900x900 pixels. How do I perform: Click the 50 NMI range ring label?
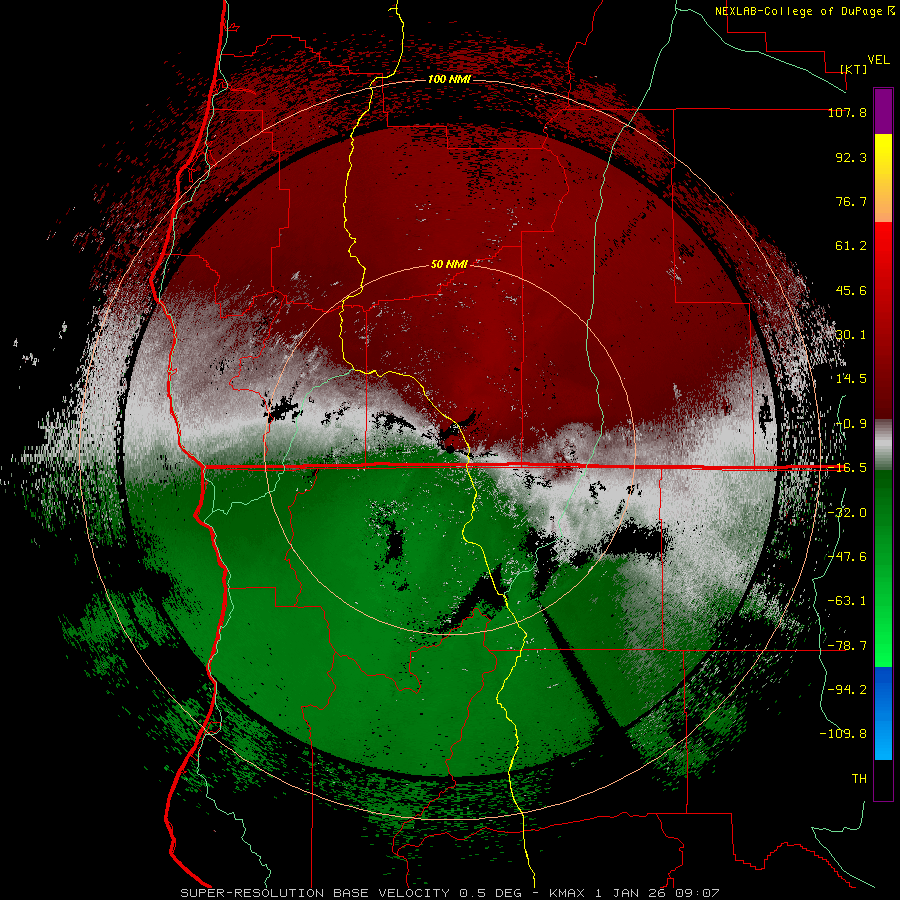tap(449, 264)
